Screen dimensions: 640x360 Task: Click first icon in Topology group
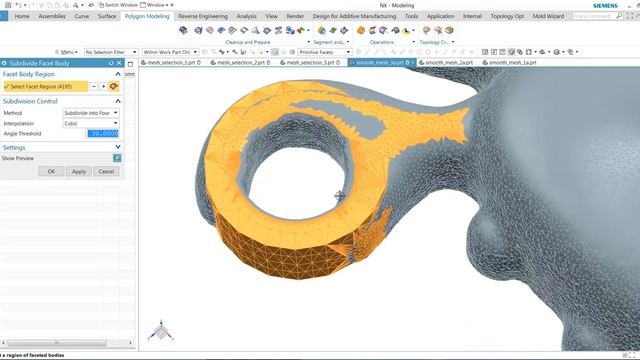(x=426, y=30)
